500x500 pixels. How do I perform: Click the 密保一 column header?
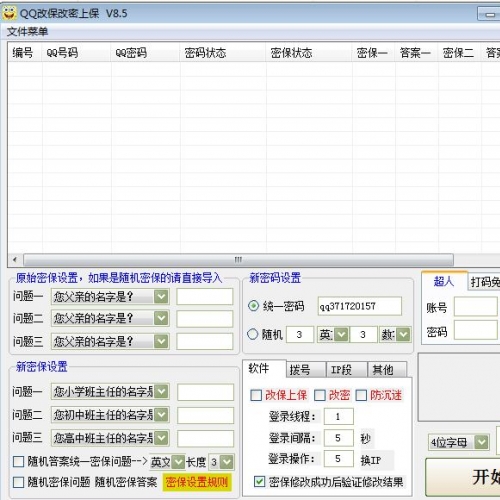click(x=374, y=53)
